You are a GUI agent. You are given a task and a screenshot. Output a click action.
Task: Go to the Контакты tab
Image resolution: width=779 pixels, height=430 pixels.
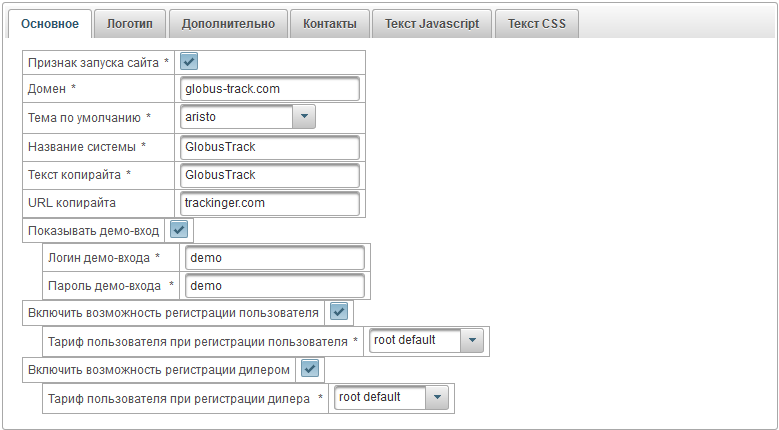[x=329, y=24]
